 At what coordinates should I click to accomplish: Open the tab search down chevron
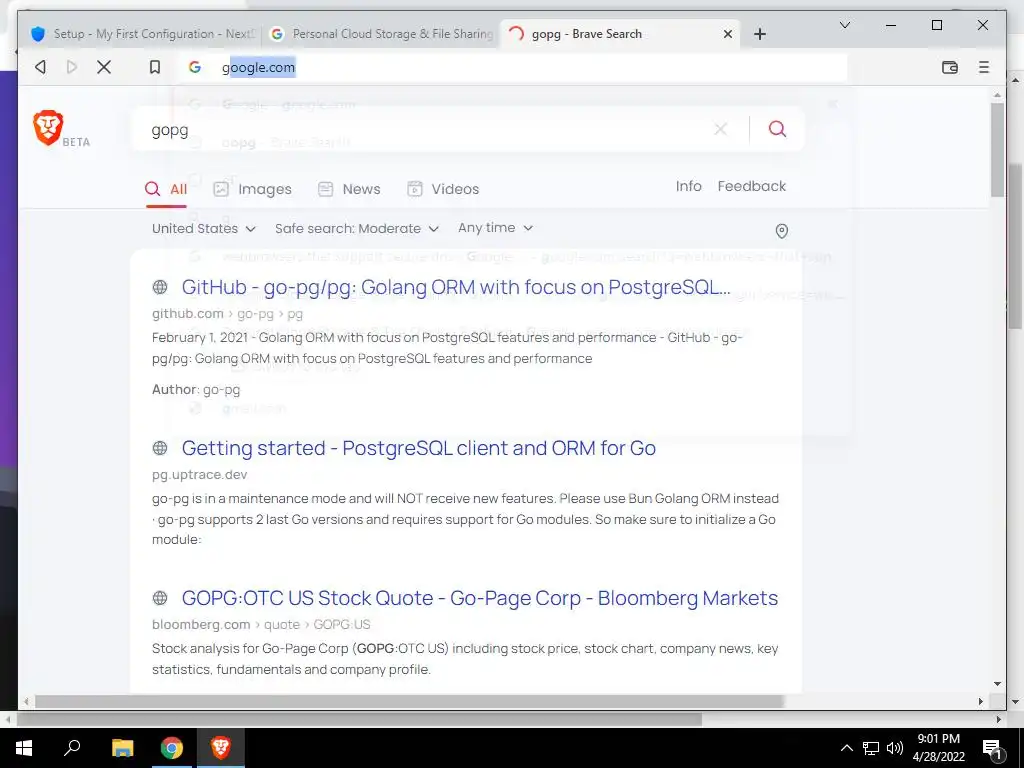pyautogui.click(x=844, y=25)
